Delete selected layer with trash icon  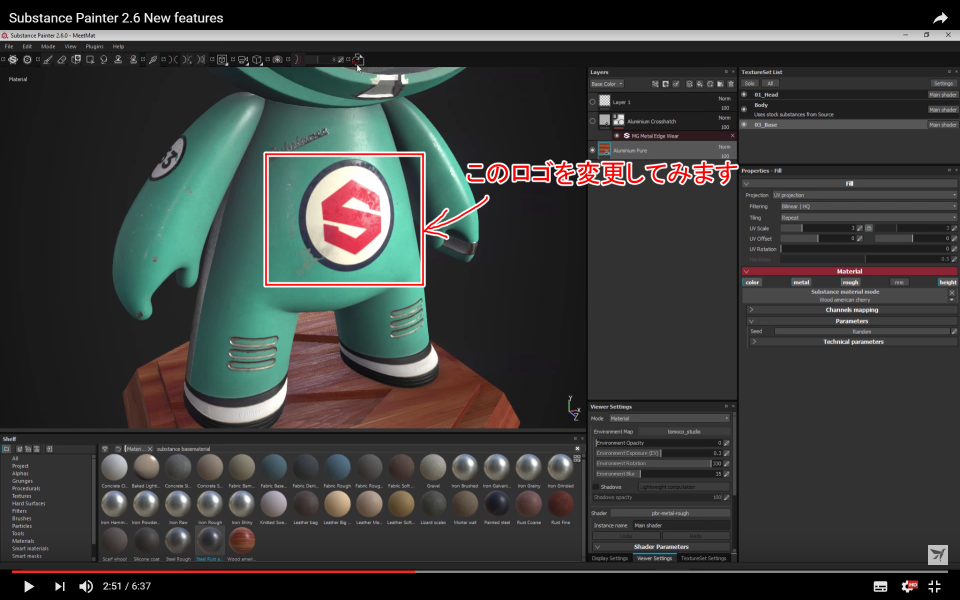[x=730, y=84]
